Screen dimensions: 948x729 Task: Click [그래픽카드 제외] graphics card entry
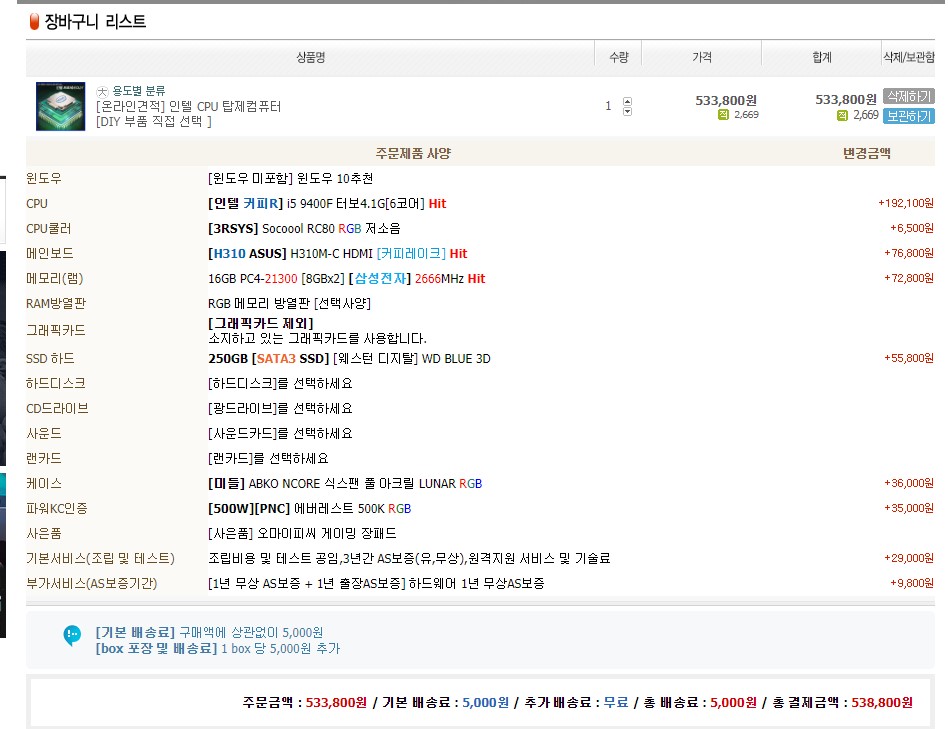261,323
